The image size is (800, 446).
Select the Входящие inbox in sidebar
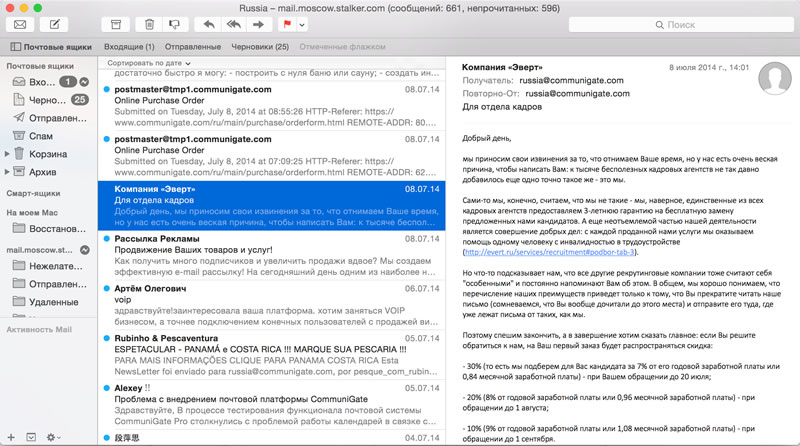click(43, 82)
